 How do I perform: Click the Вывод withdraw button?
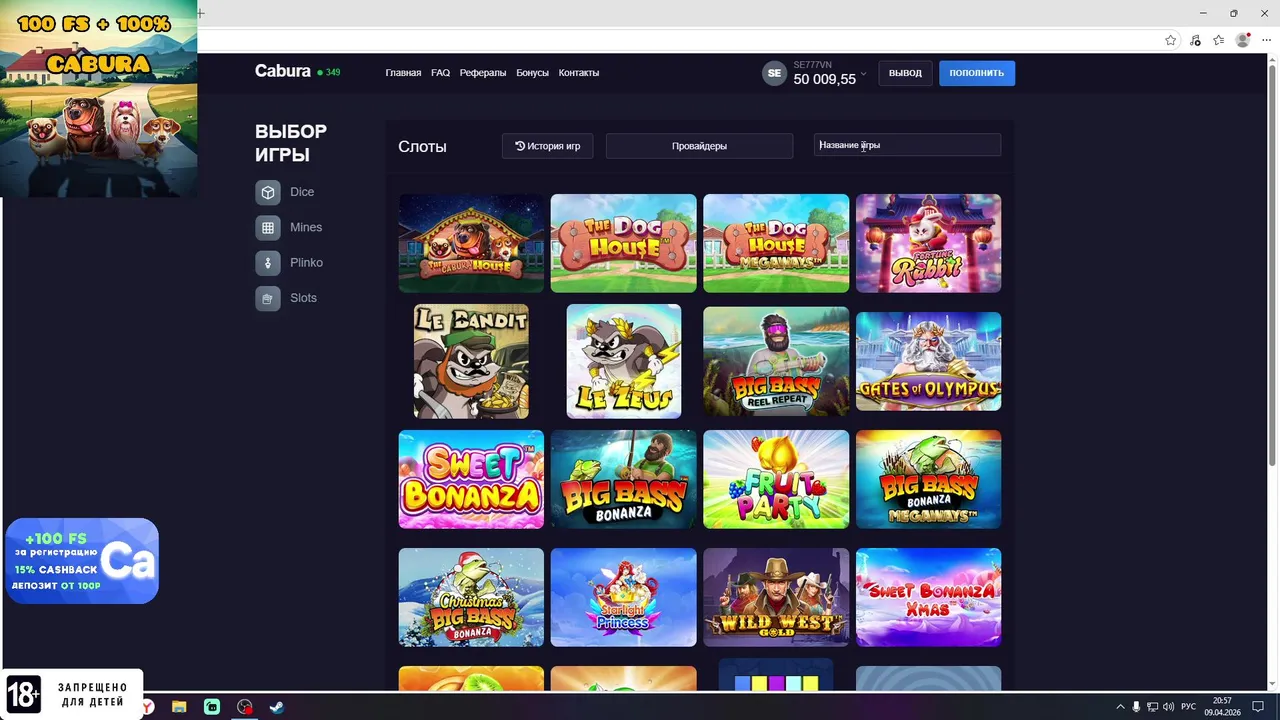pos(905,73)
